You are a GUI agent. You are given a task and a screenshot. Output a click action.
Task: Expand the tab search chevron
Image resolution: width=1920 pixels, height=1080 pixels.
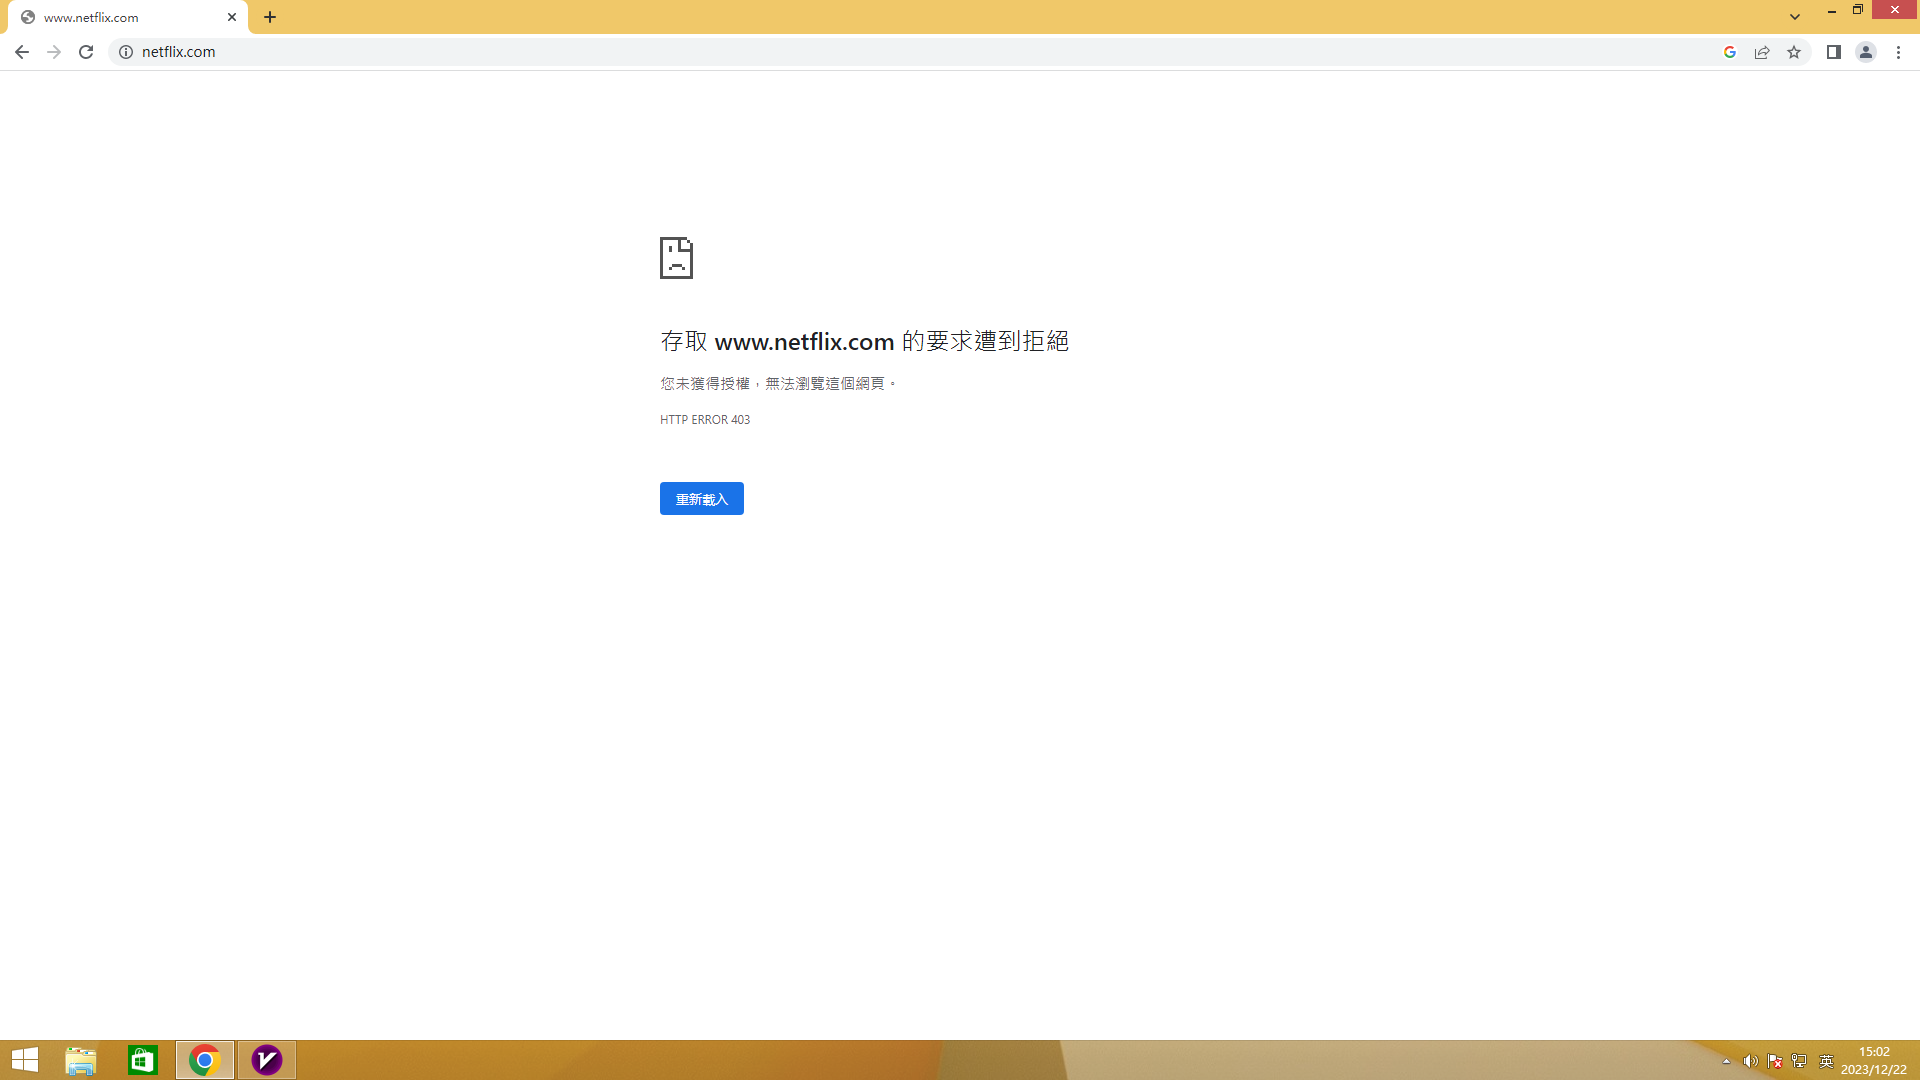pyautogui.click(x=1795, y=17)
